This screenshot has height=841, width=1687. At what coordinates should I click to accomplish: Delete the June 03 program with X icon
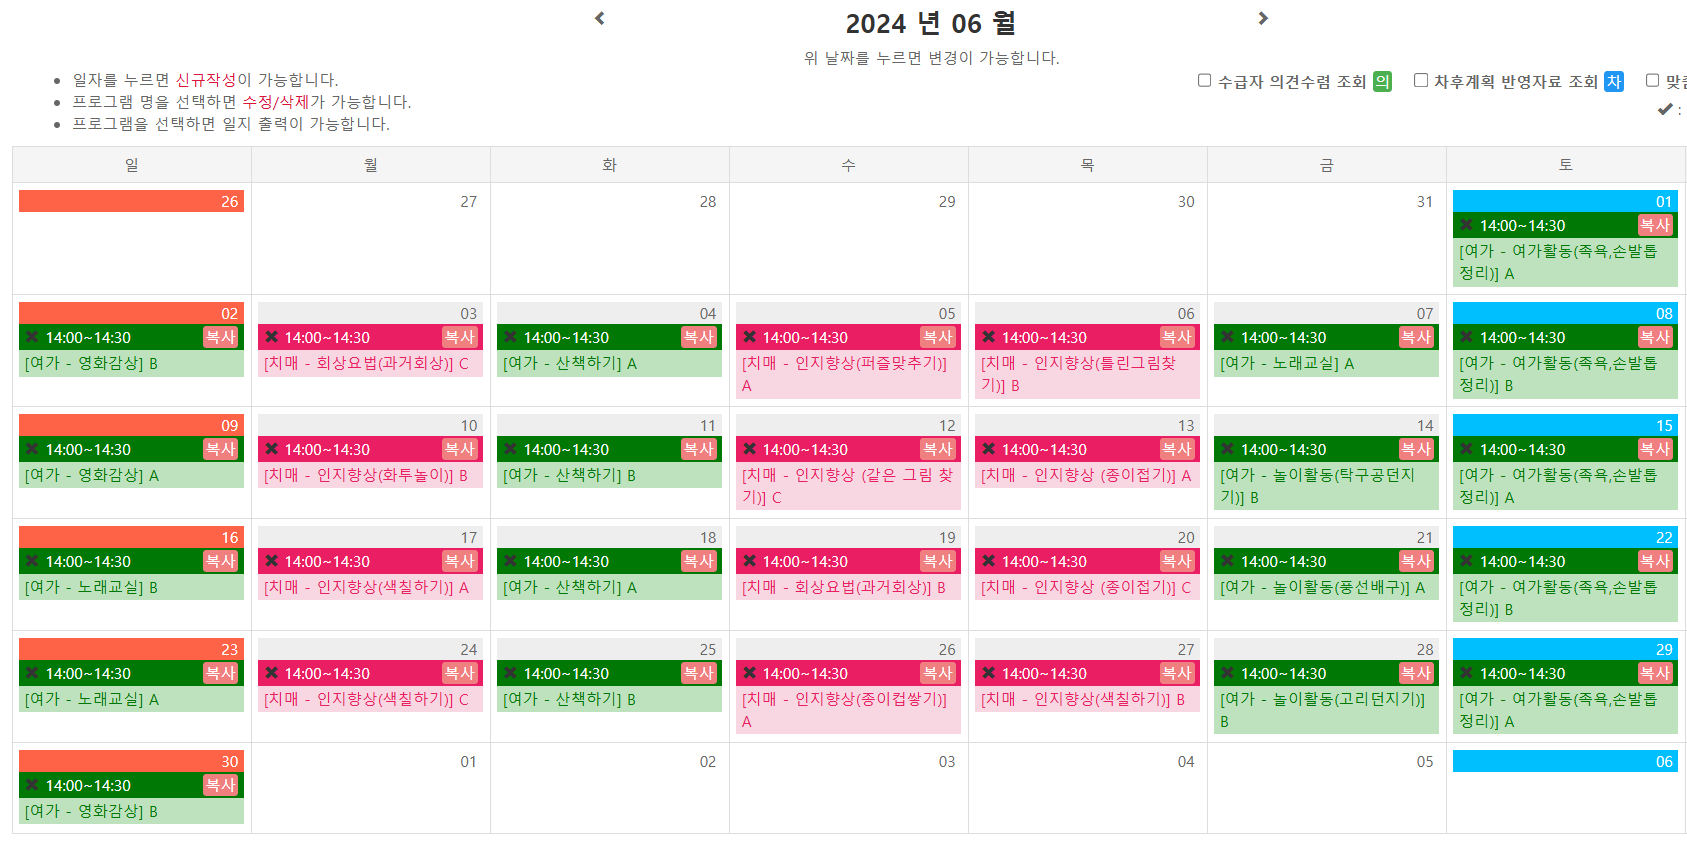271,337
